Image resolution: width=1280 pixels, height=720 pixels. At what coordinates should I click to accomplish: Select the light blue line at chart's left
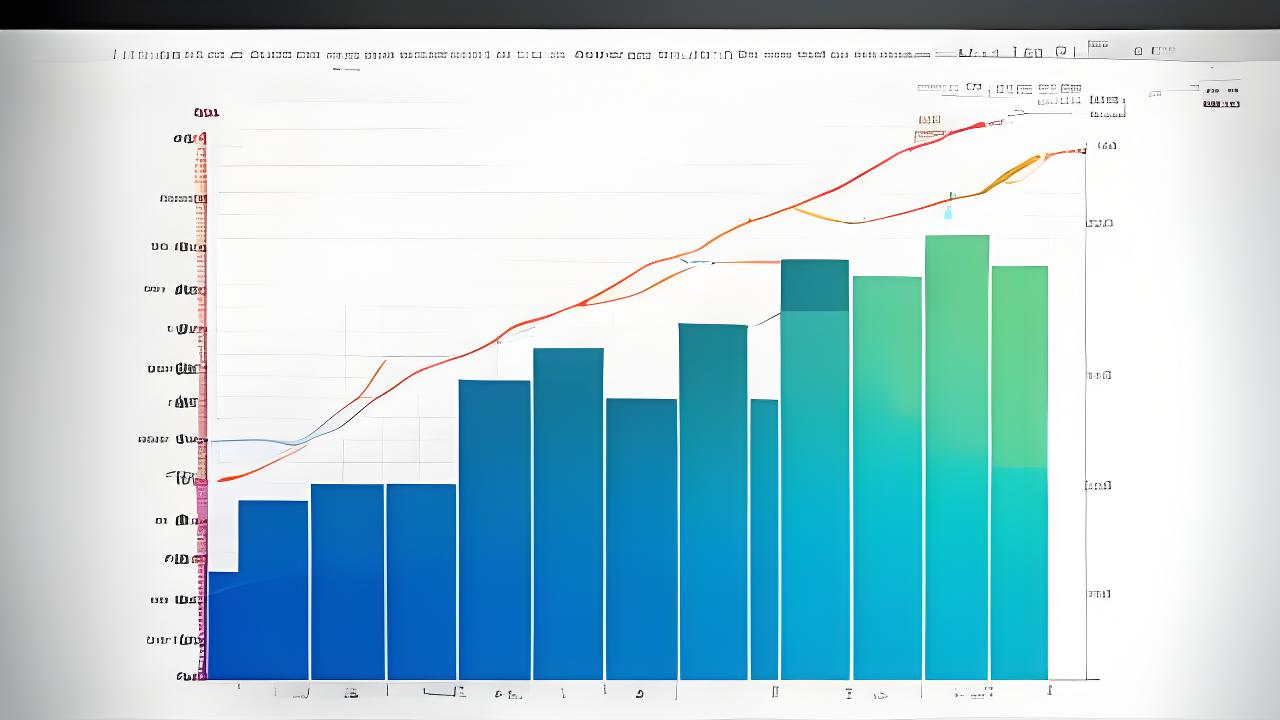click(250, 440)
